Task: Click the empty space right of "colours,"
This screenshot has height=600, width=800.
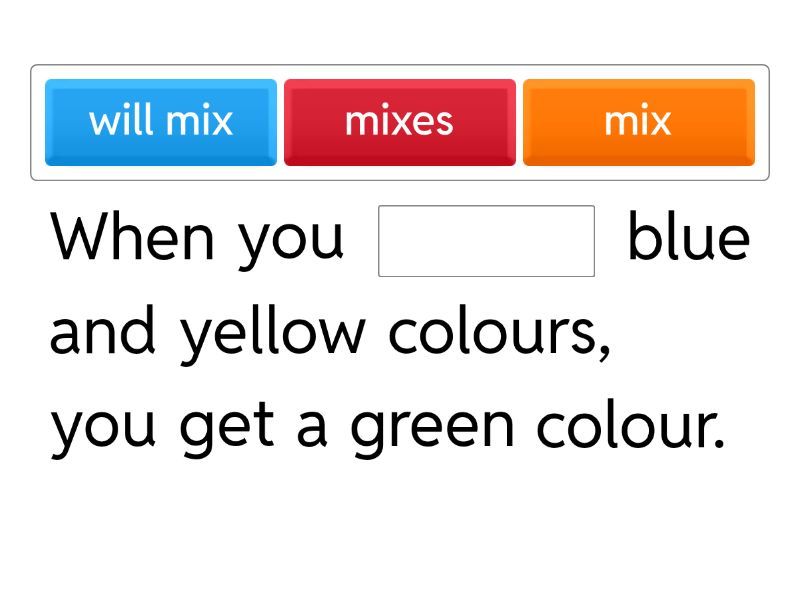Action: coord(700,332)
